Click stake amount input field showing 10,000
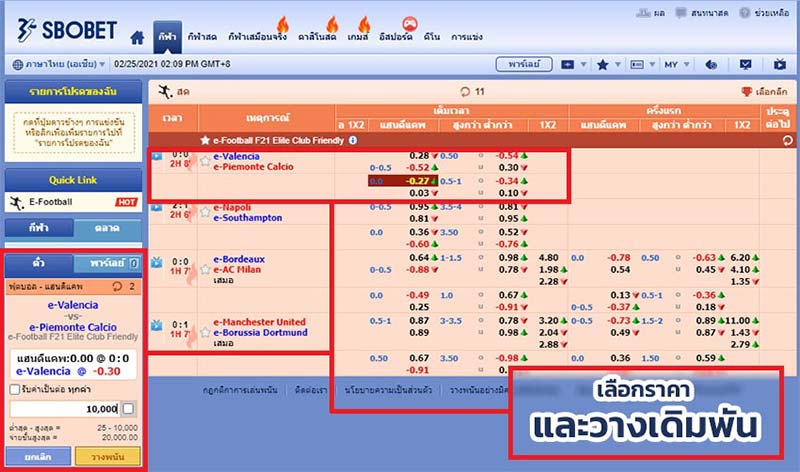Screen dimensions: 800x472 (x=65, y=409)
